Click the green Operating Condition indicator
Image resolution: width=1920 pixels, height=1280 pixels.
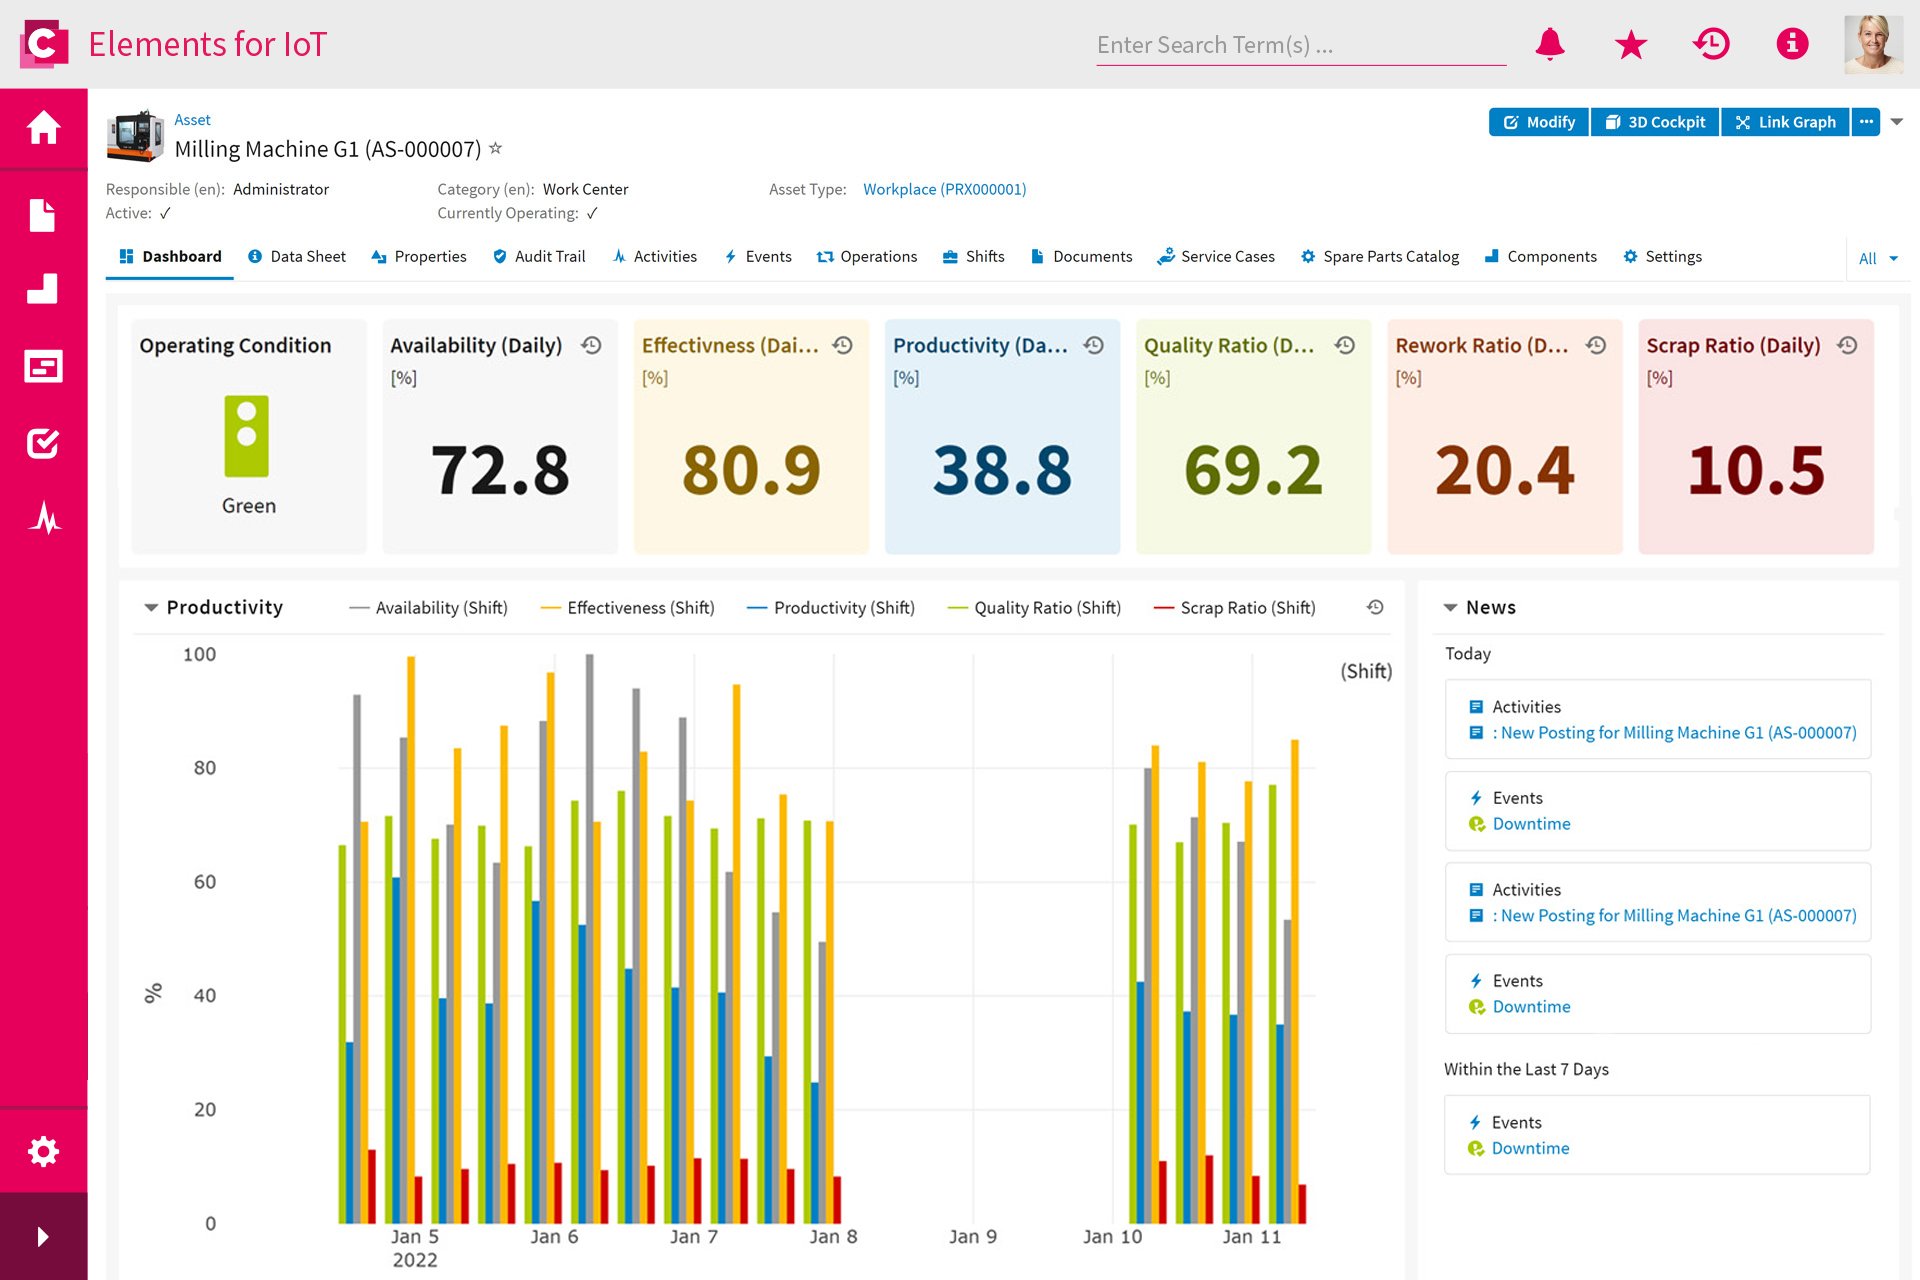(x=247, y=436)
